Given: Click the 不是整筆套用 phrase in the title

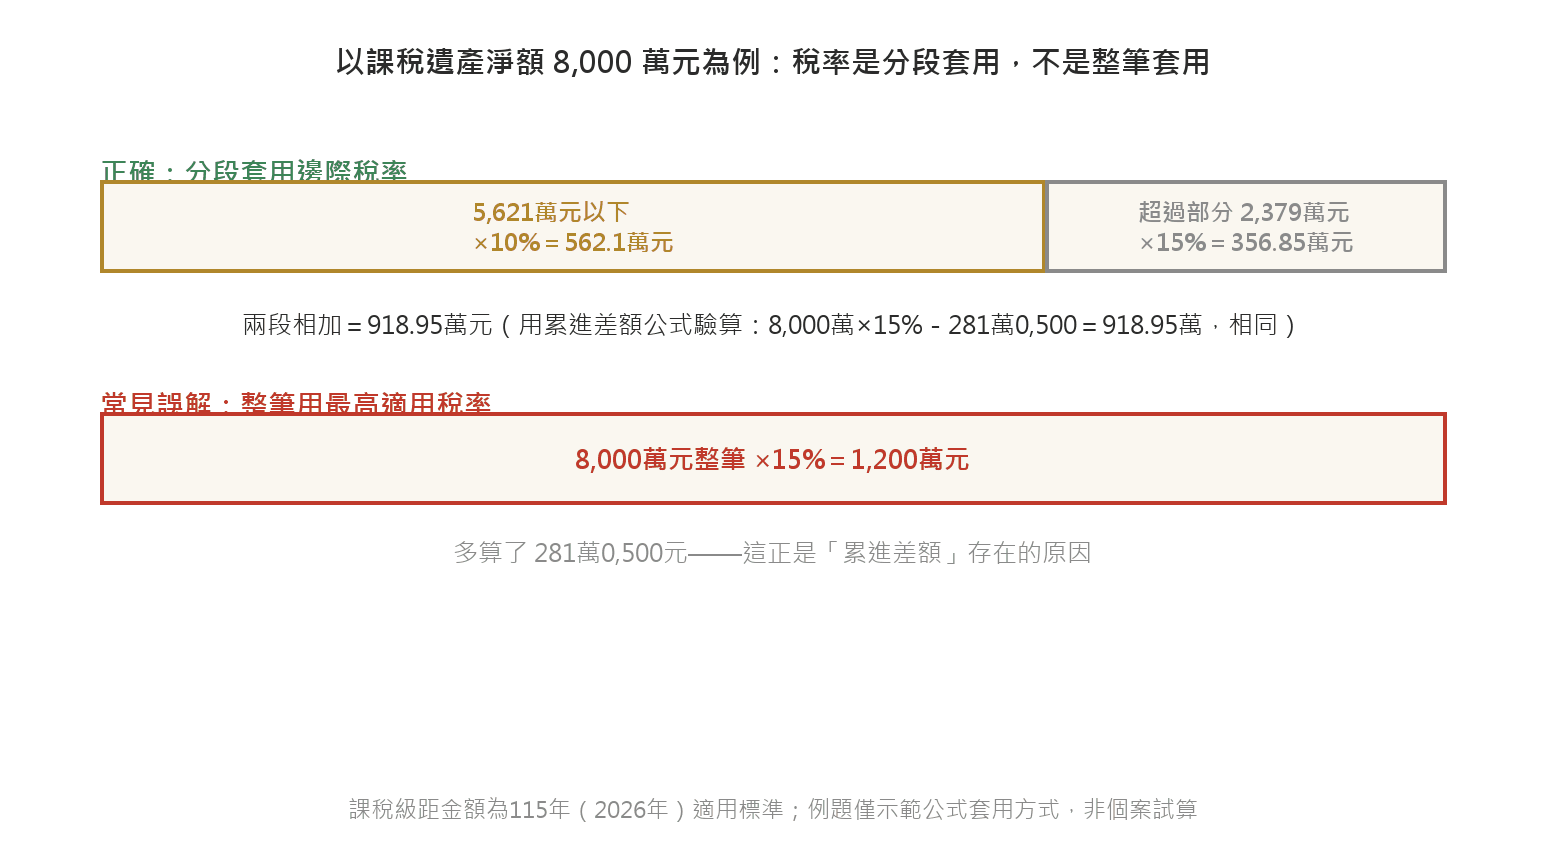Looking at the screenshot, I should 1121,62.
